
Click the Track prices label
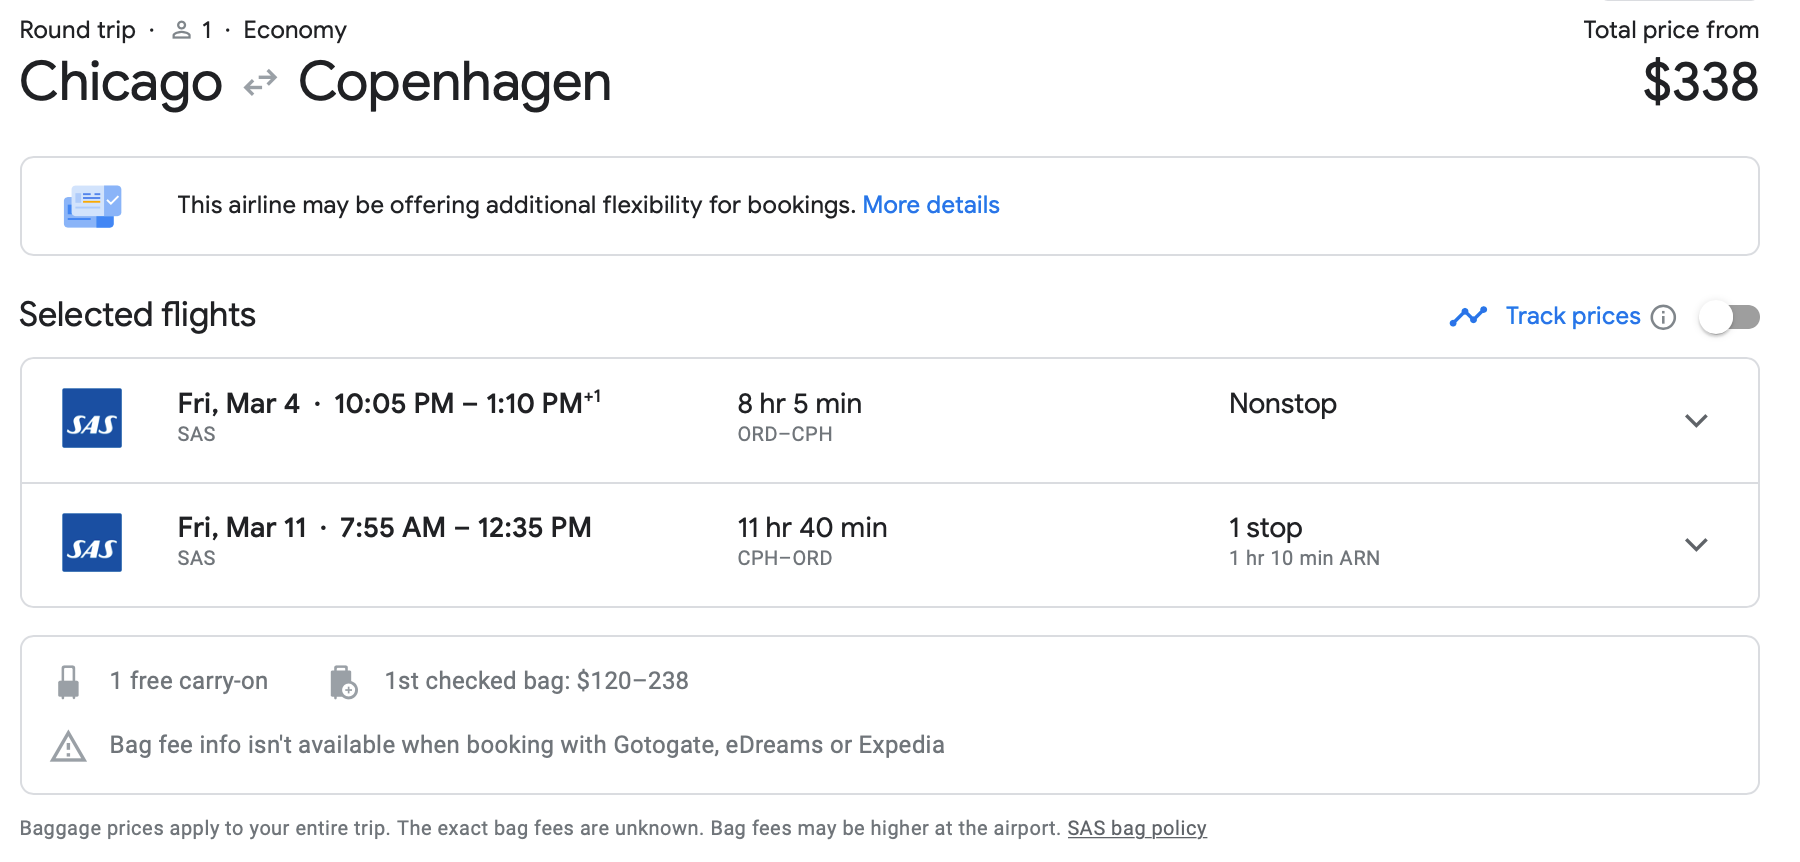[1572, 316]
